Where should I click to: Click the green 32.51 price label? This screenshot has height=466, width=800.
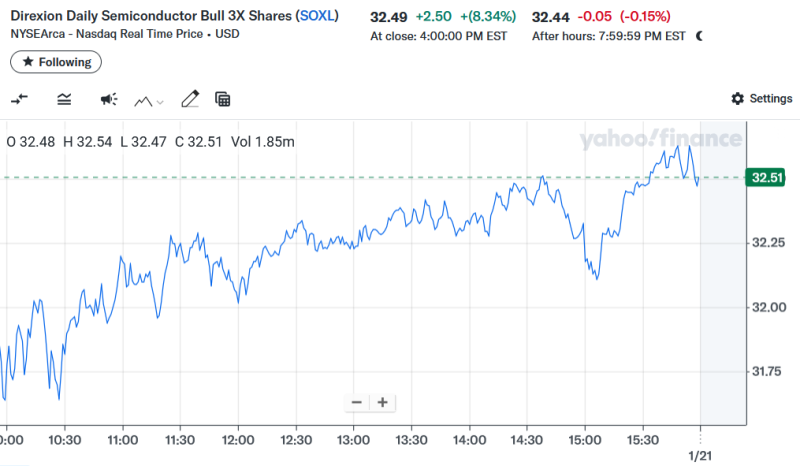(x=767, y=178)
